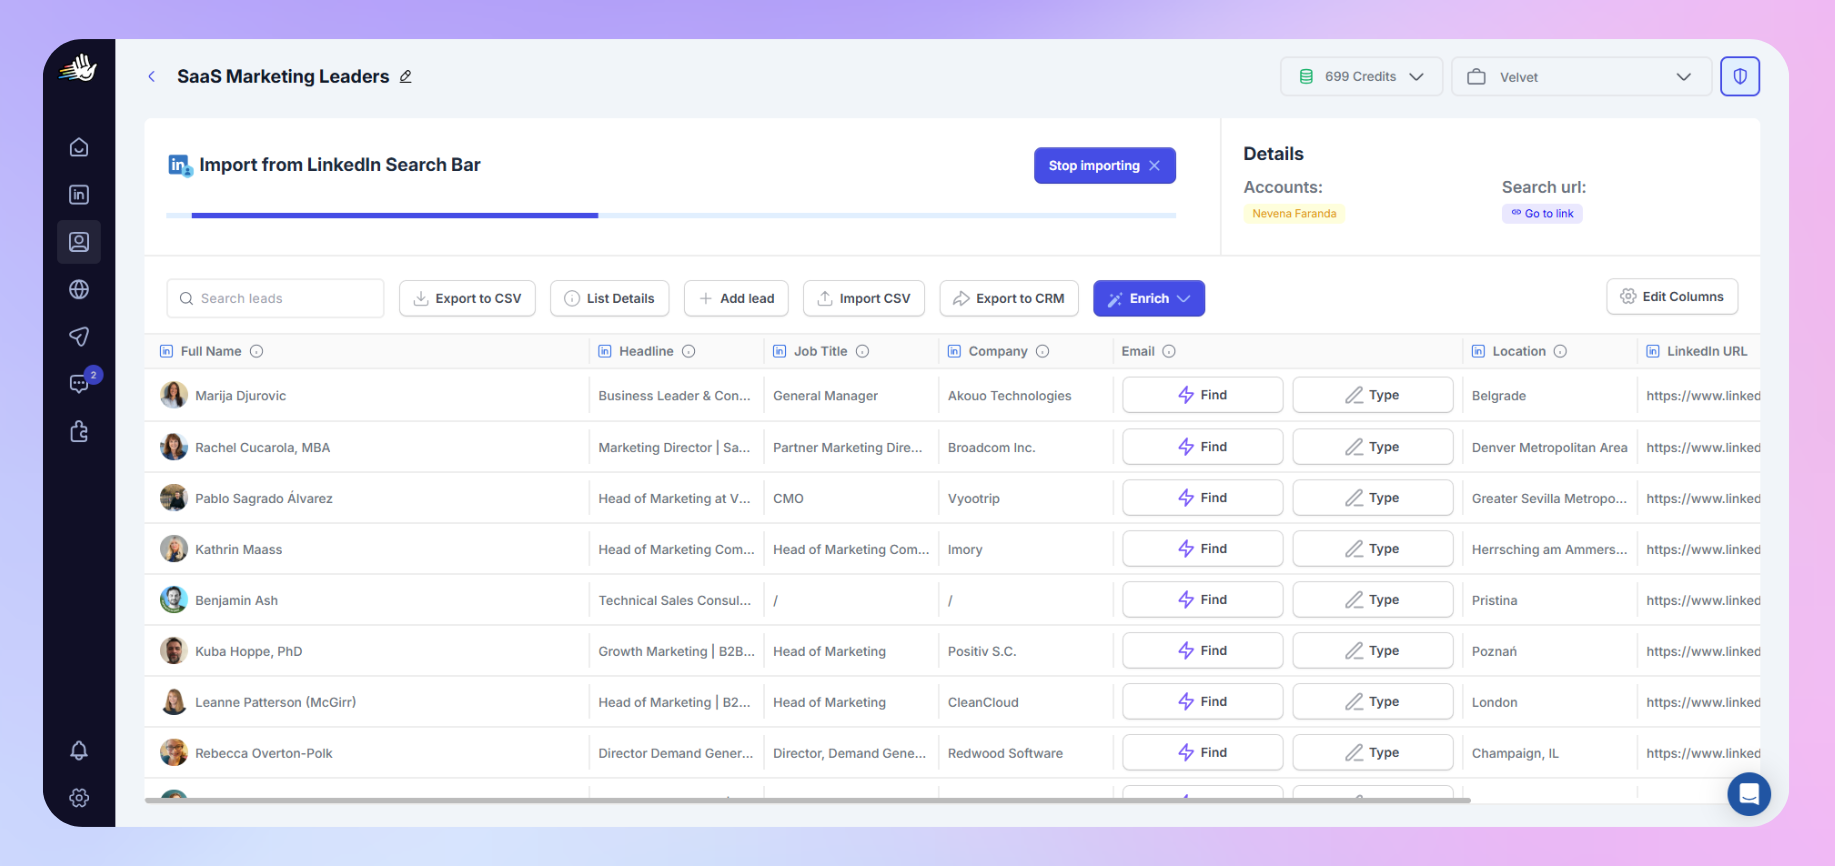Expand the 699 Credits dropdown
Image resolution: width=1835 pixels, height=866 pixels.
coord(1361,77)
